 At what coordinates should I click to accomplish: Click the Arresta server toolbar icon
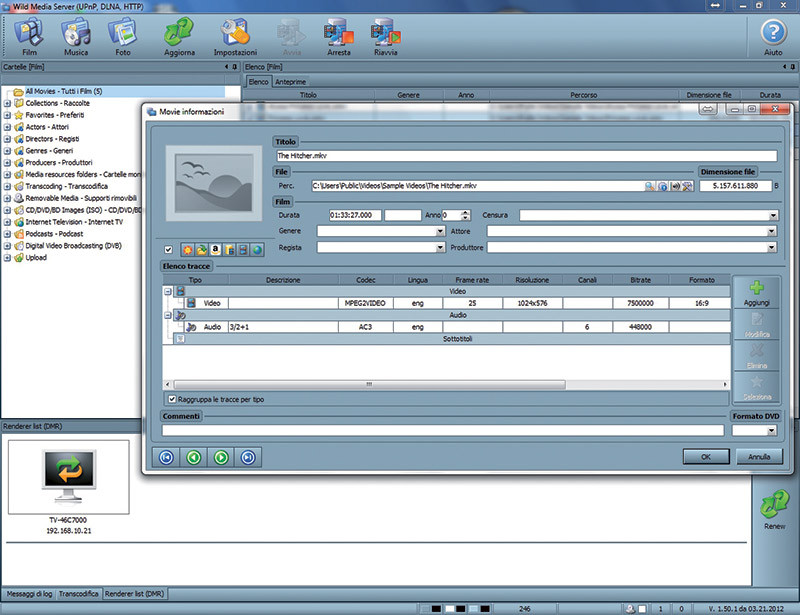point(339,37)
